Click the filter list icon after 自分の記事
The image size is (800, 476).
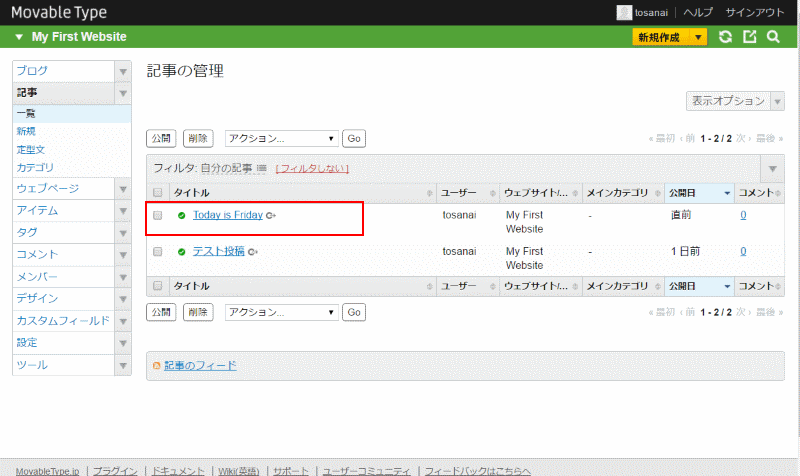(262, 168)
